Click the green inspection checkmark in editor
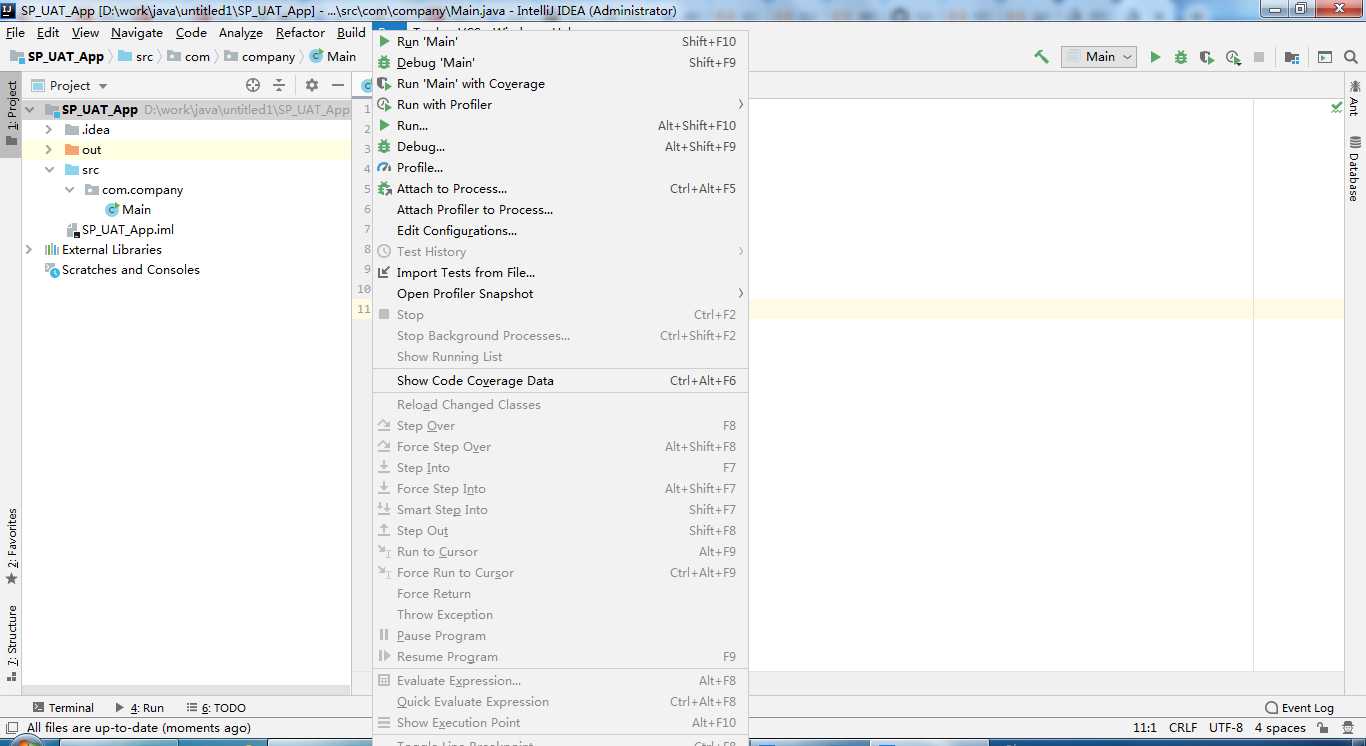The height and width of the screenshot is (746, 1366). 1336,107
